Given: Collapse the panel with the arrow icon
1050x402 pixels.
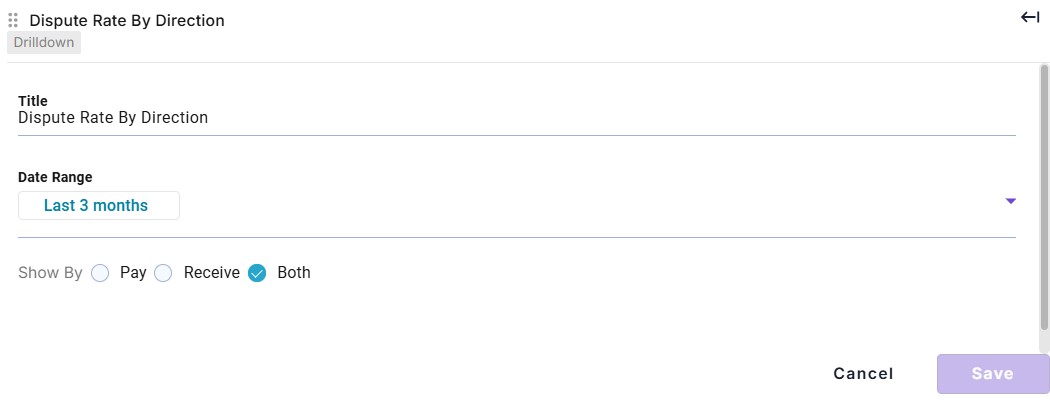Looking at the screenshot, I should click(x=1030, y=17).
